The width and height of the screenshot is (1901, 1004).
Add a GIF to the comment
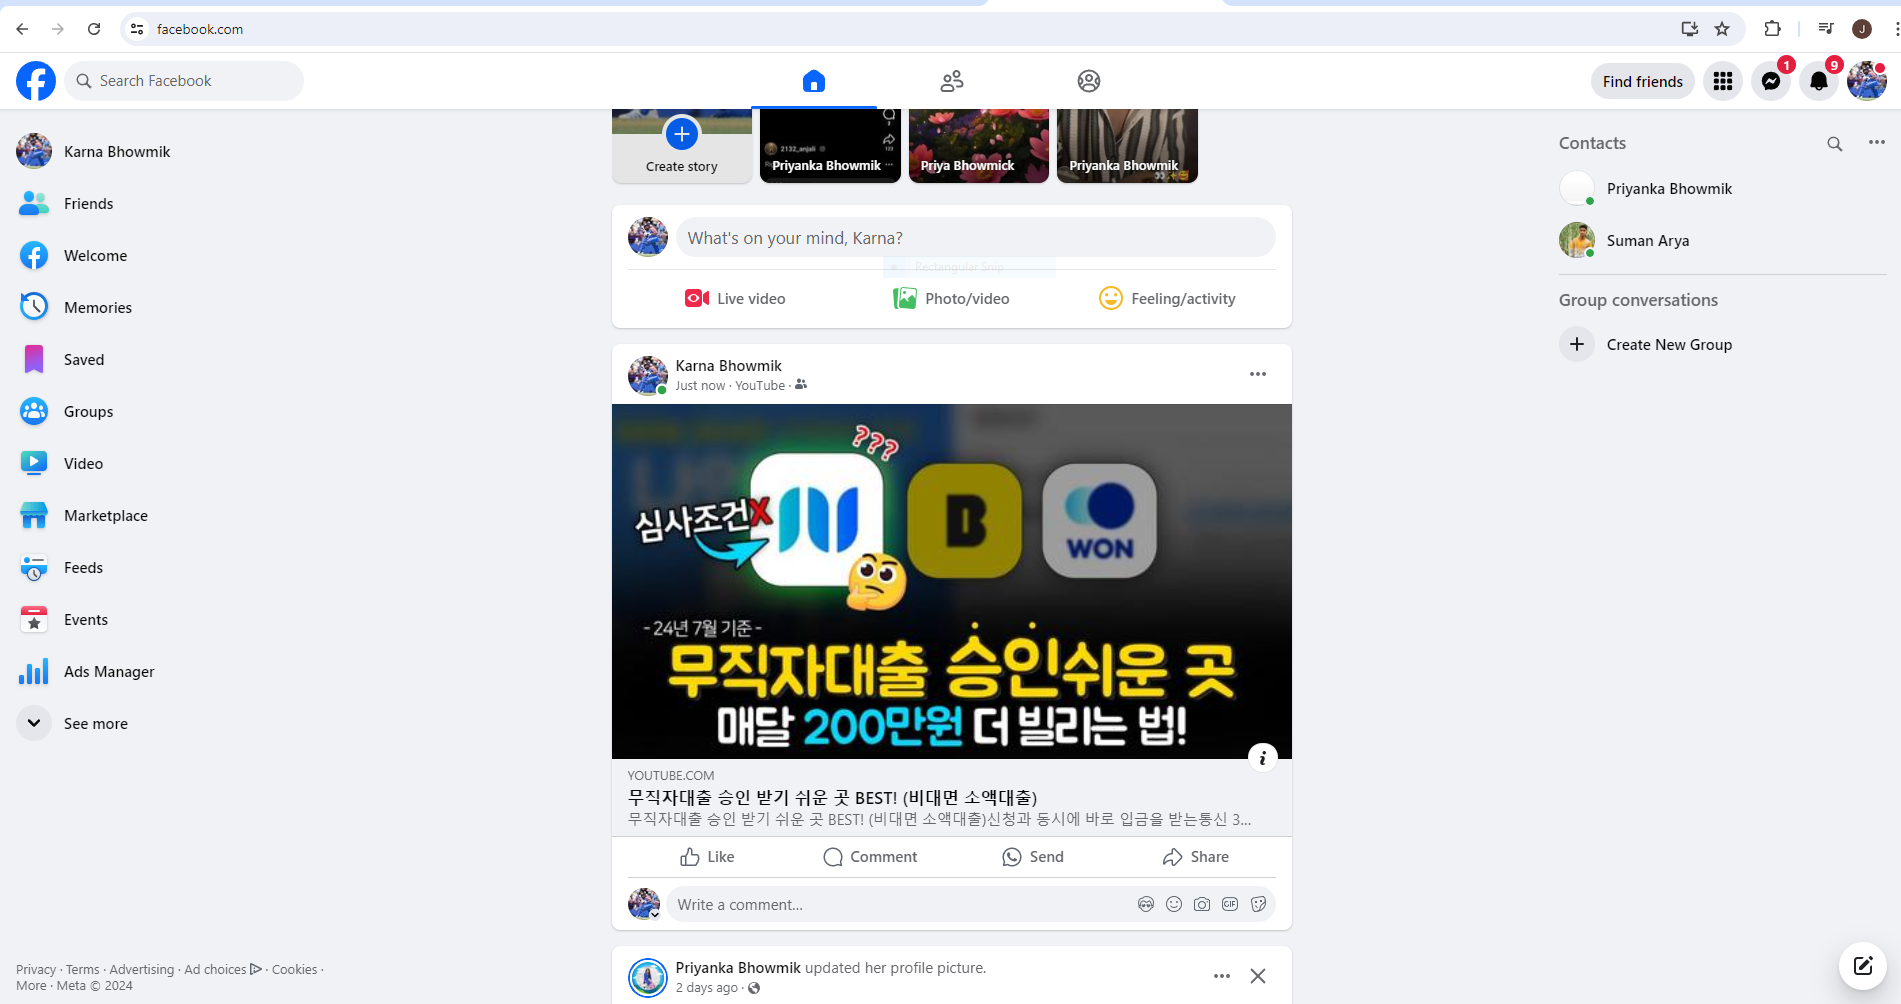click(x=1230, y=905)
